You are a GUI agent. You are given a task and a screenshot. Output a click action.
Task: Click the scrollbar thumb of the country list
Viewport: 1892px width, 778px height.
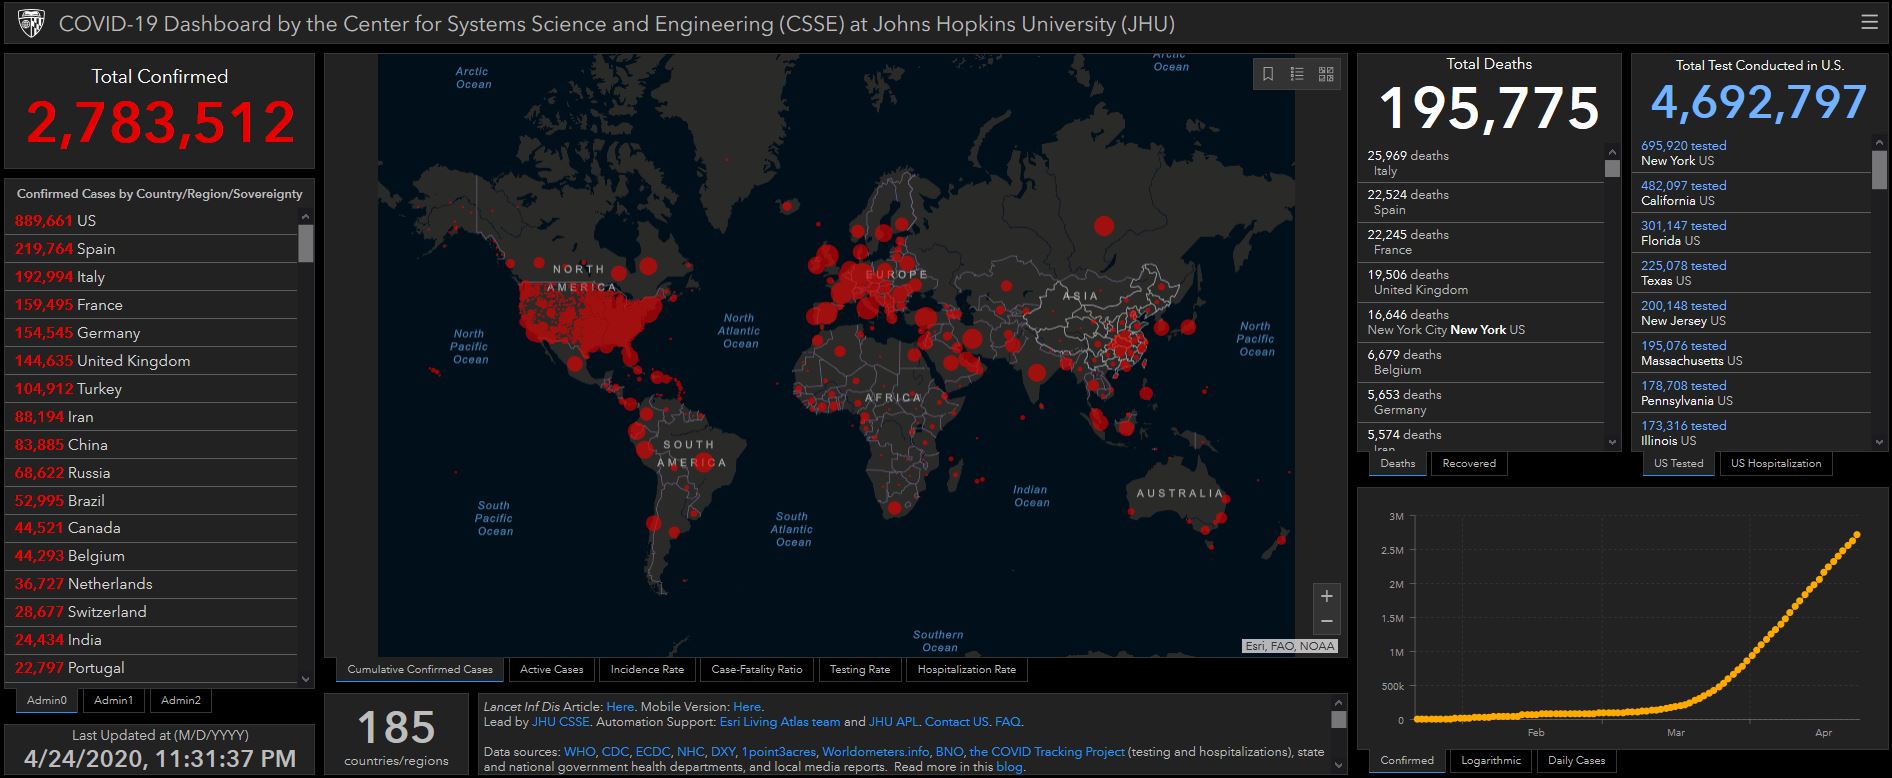coord(306,243)
